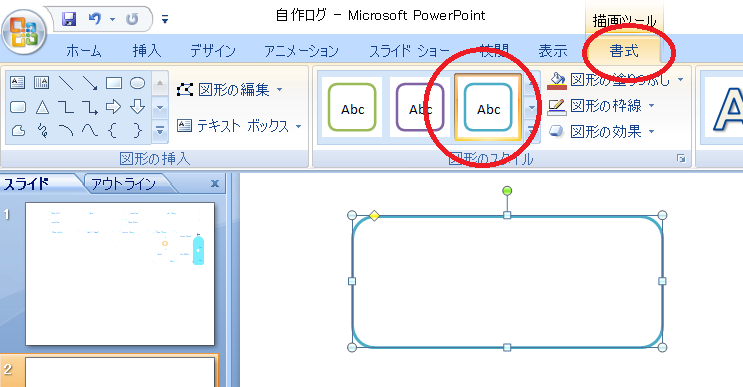Viewport: 743px width, 387px height.
Task: Open the Undo history dropdown arrow
Action: click(113, 19)
